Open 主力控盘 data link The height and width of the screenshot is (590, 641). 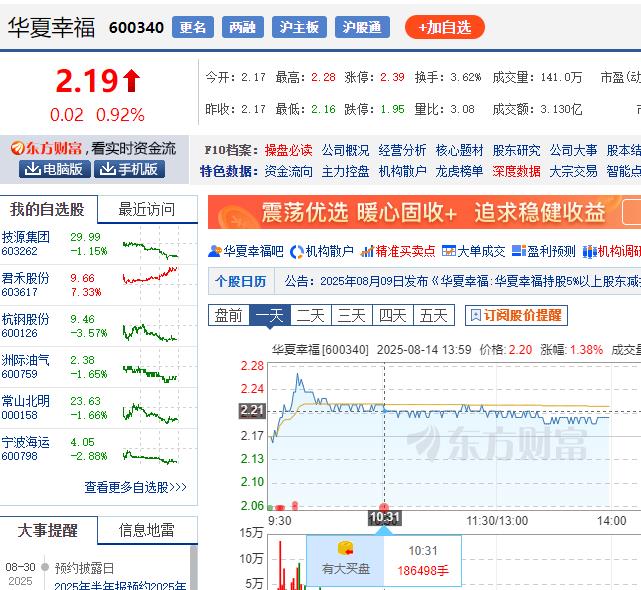pyautogui.click(x=345, y=171)
